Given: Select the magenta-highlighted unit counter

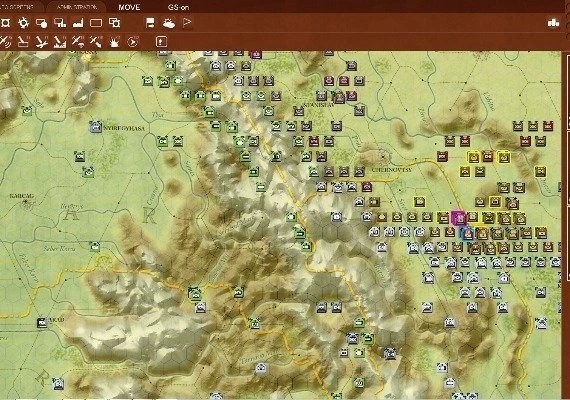Looking at the screenshot, I should click(x=458, y=218).
